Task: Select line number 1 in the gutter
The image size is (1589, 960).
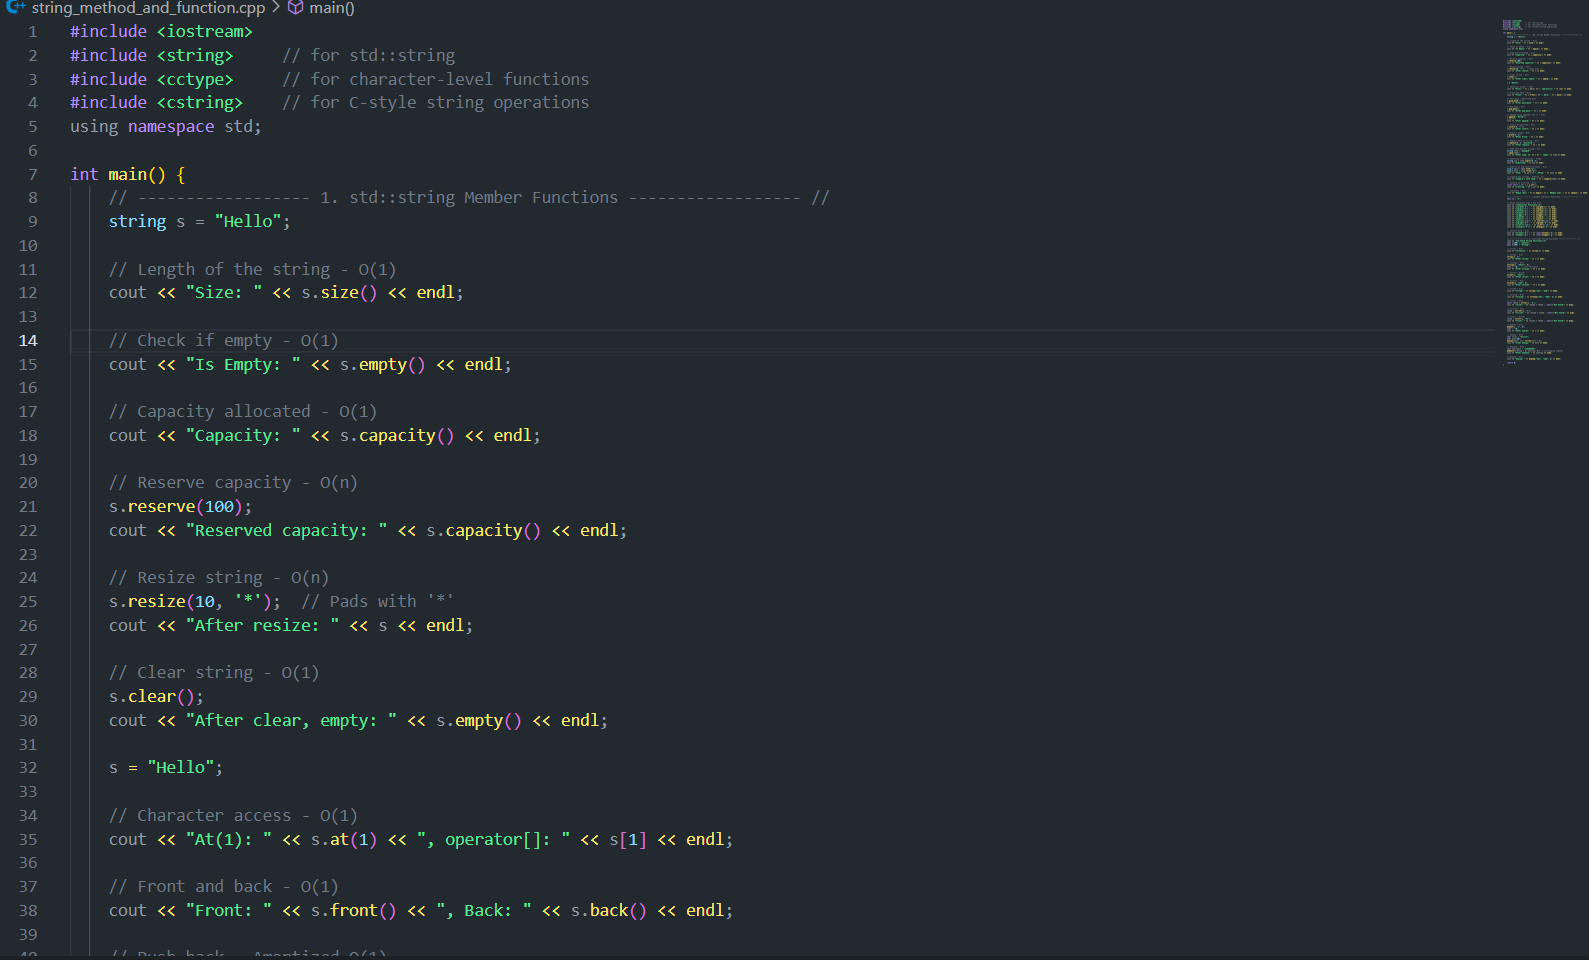Action: tap(32, 32)
